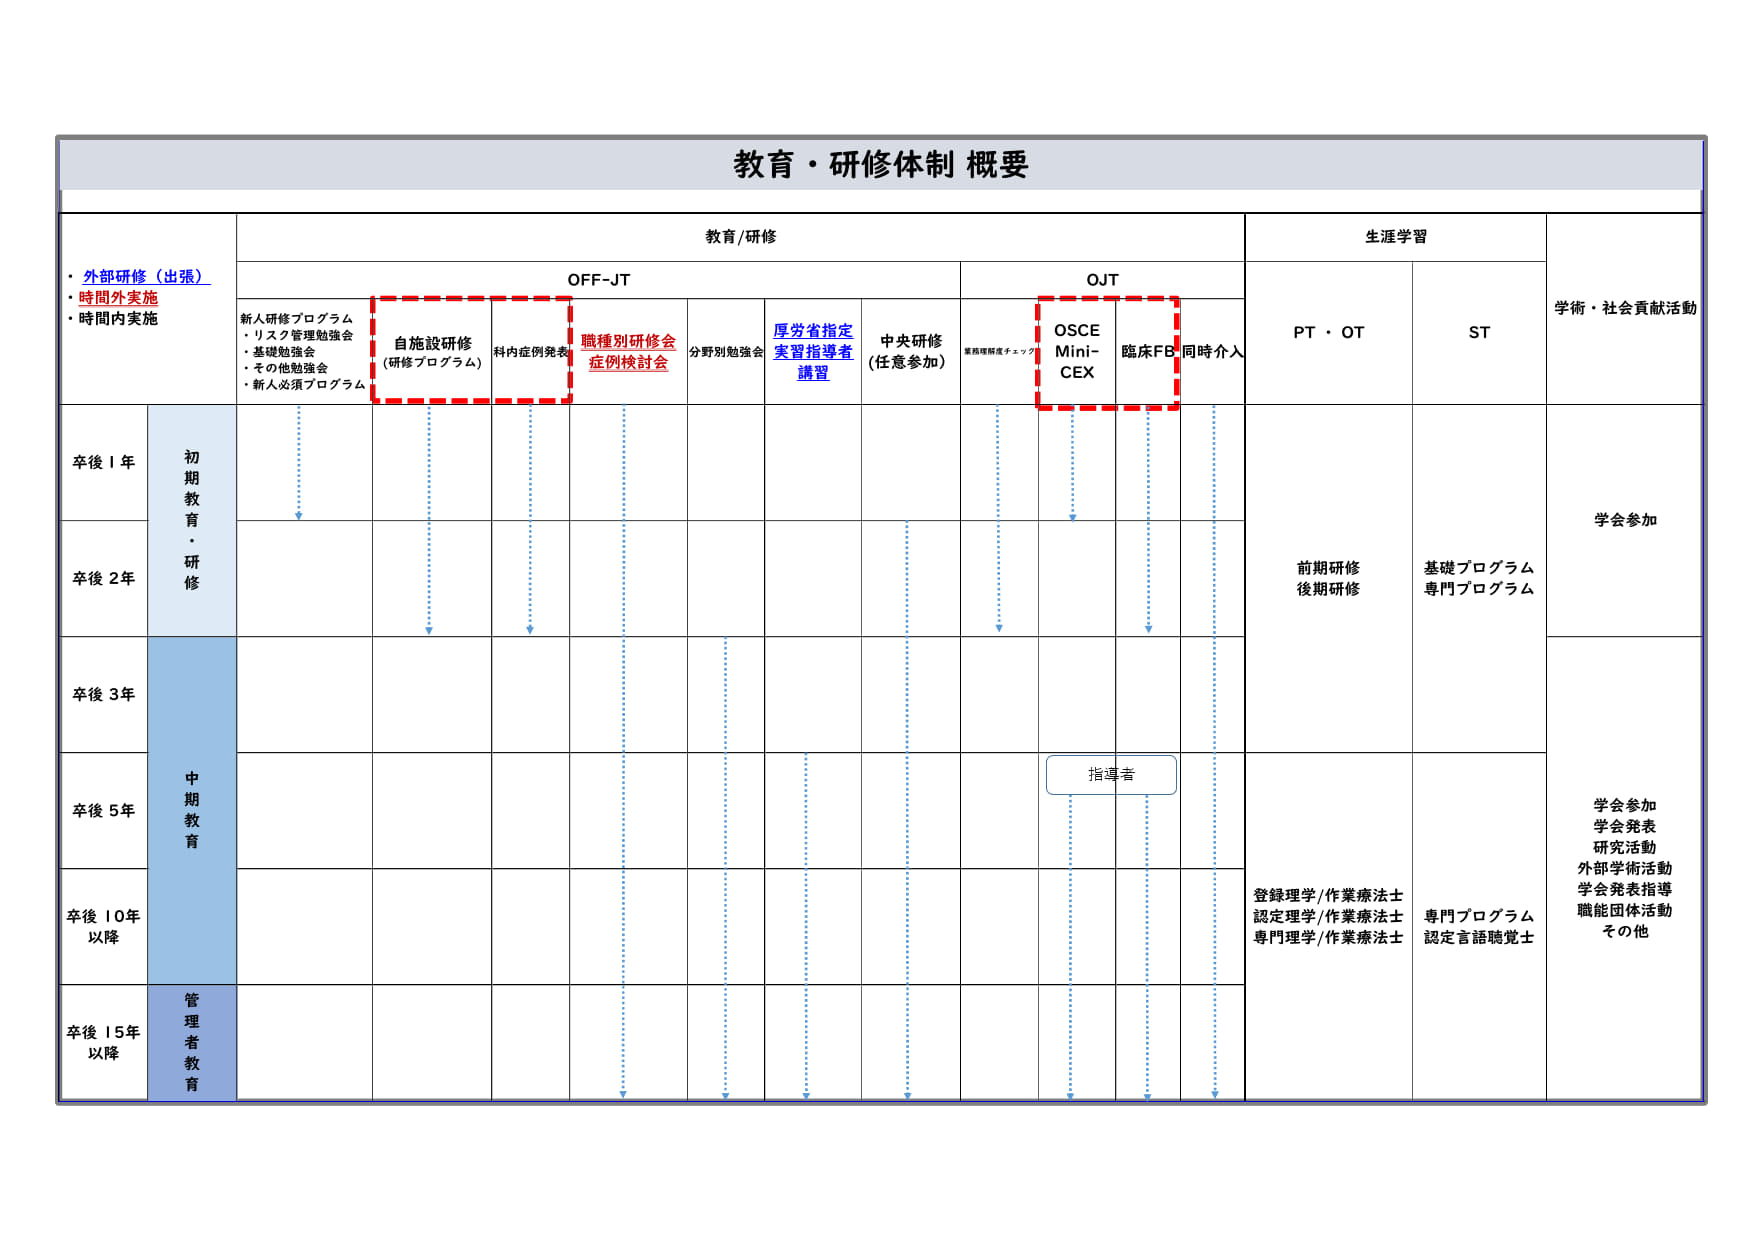The image size is (1754, 1240).
Task: Click the 中期教育 blue category cell
Action: tap(192, 810)
